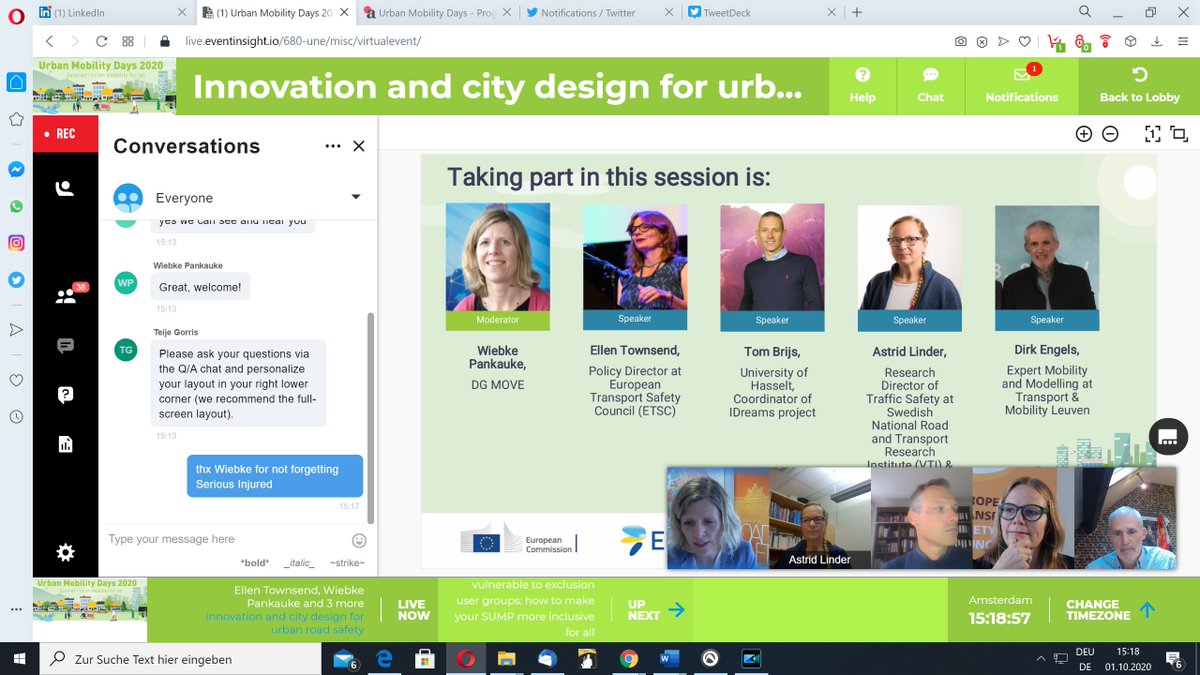Open the presenter icon in black sidebar

click(x=65, y=188)
